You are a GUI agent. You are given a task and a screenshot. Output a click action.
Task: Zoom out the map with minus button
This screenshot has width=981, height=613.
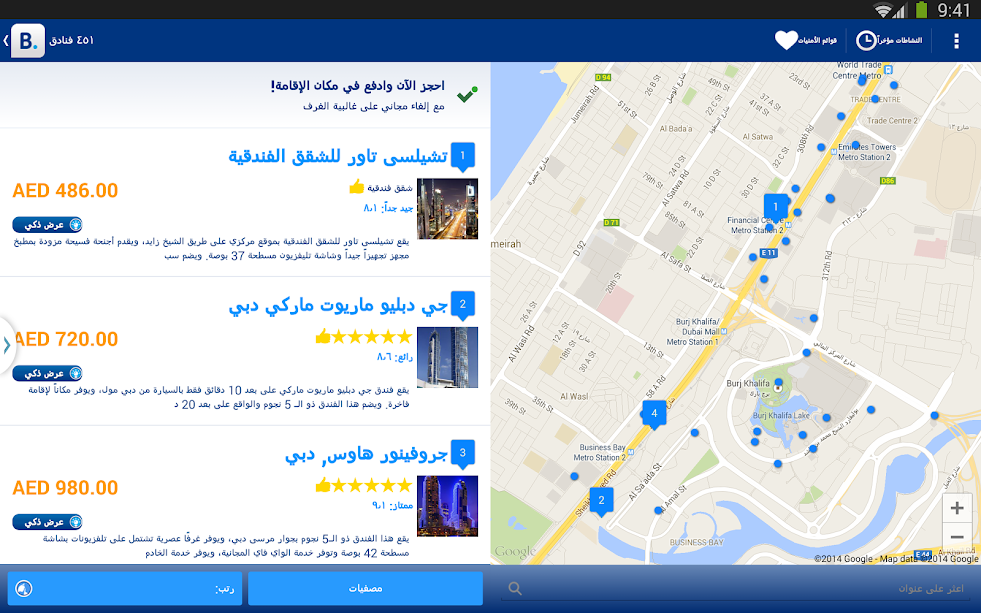point(957,537)
